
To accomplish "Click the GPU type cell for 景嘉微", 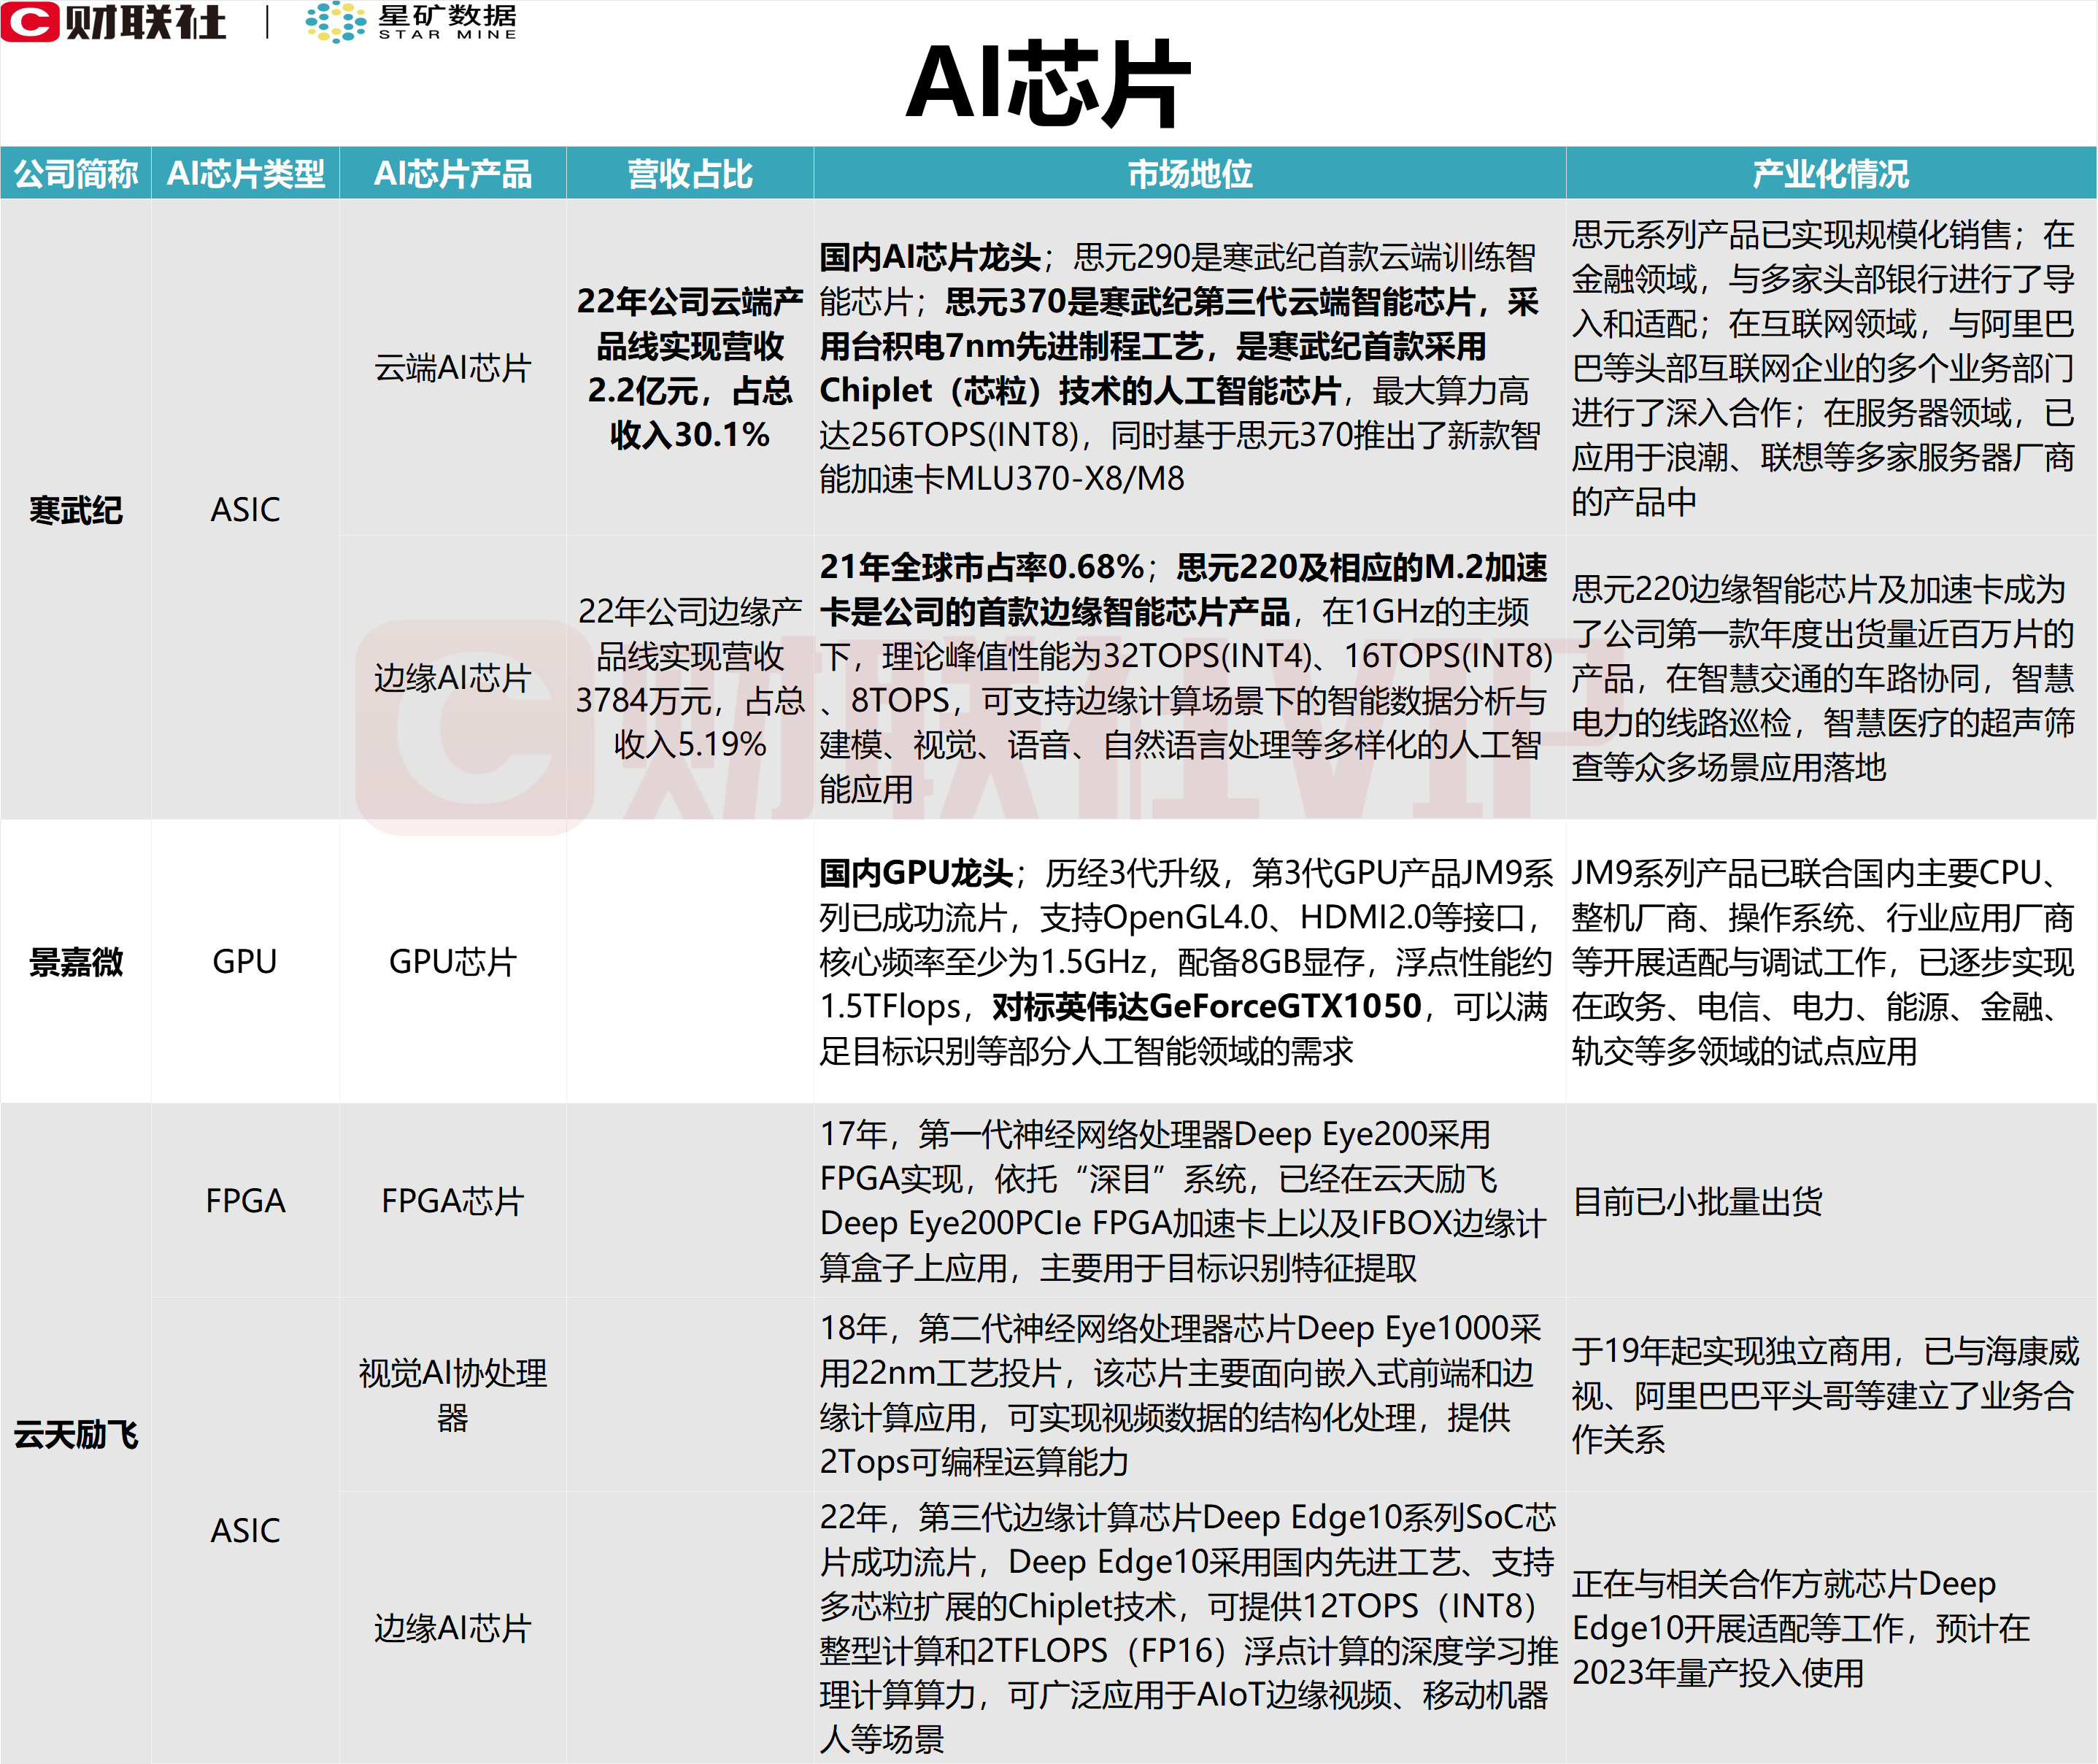I will coord(246,962).
